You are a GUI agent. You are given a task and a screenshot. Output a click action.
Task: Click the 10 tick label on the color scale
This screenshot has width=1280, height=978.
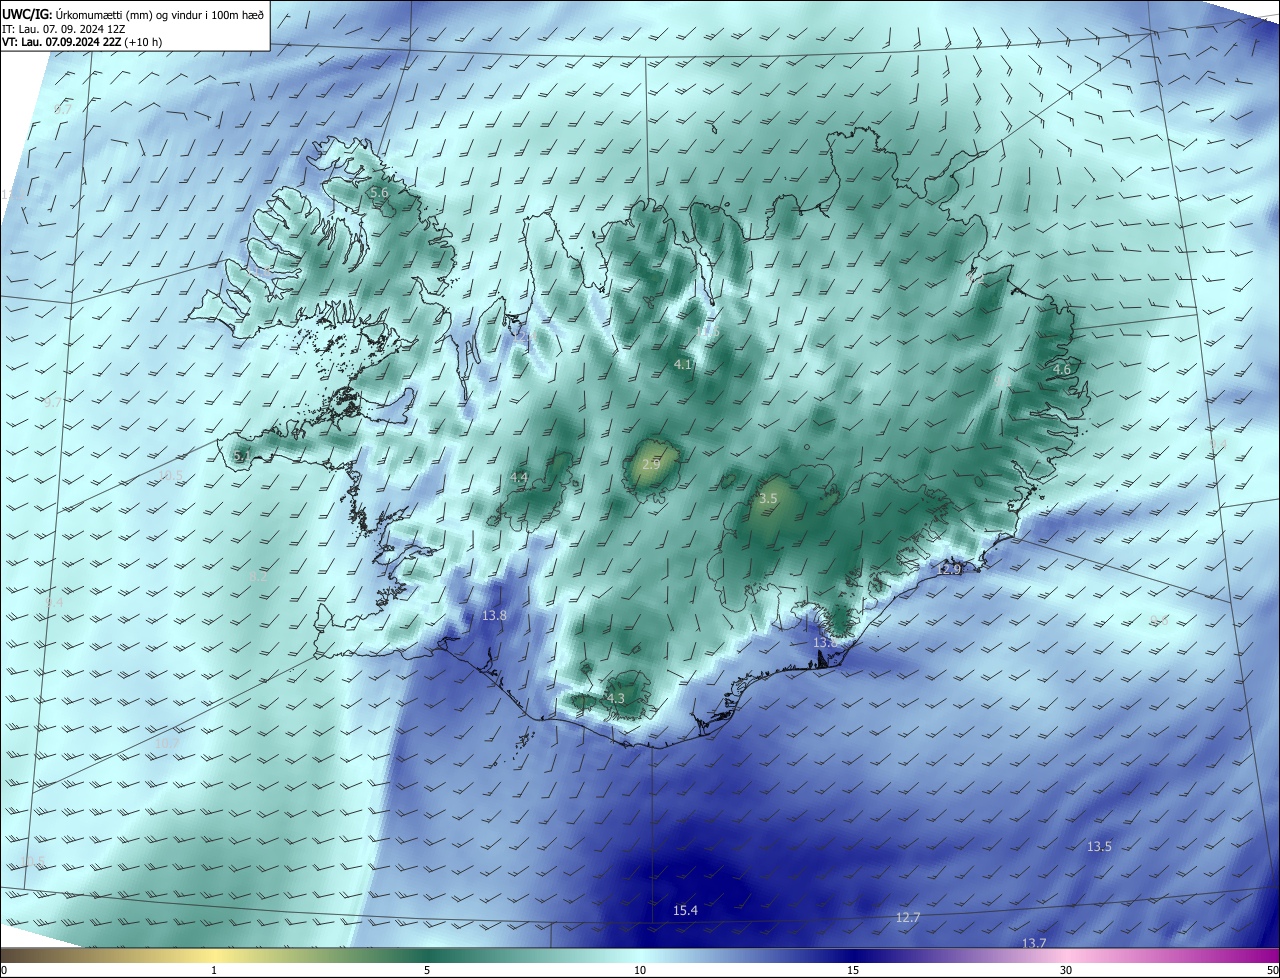pyautogui.click(x=640, y=970)
